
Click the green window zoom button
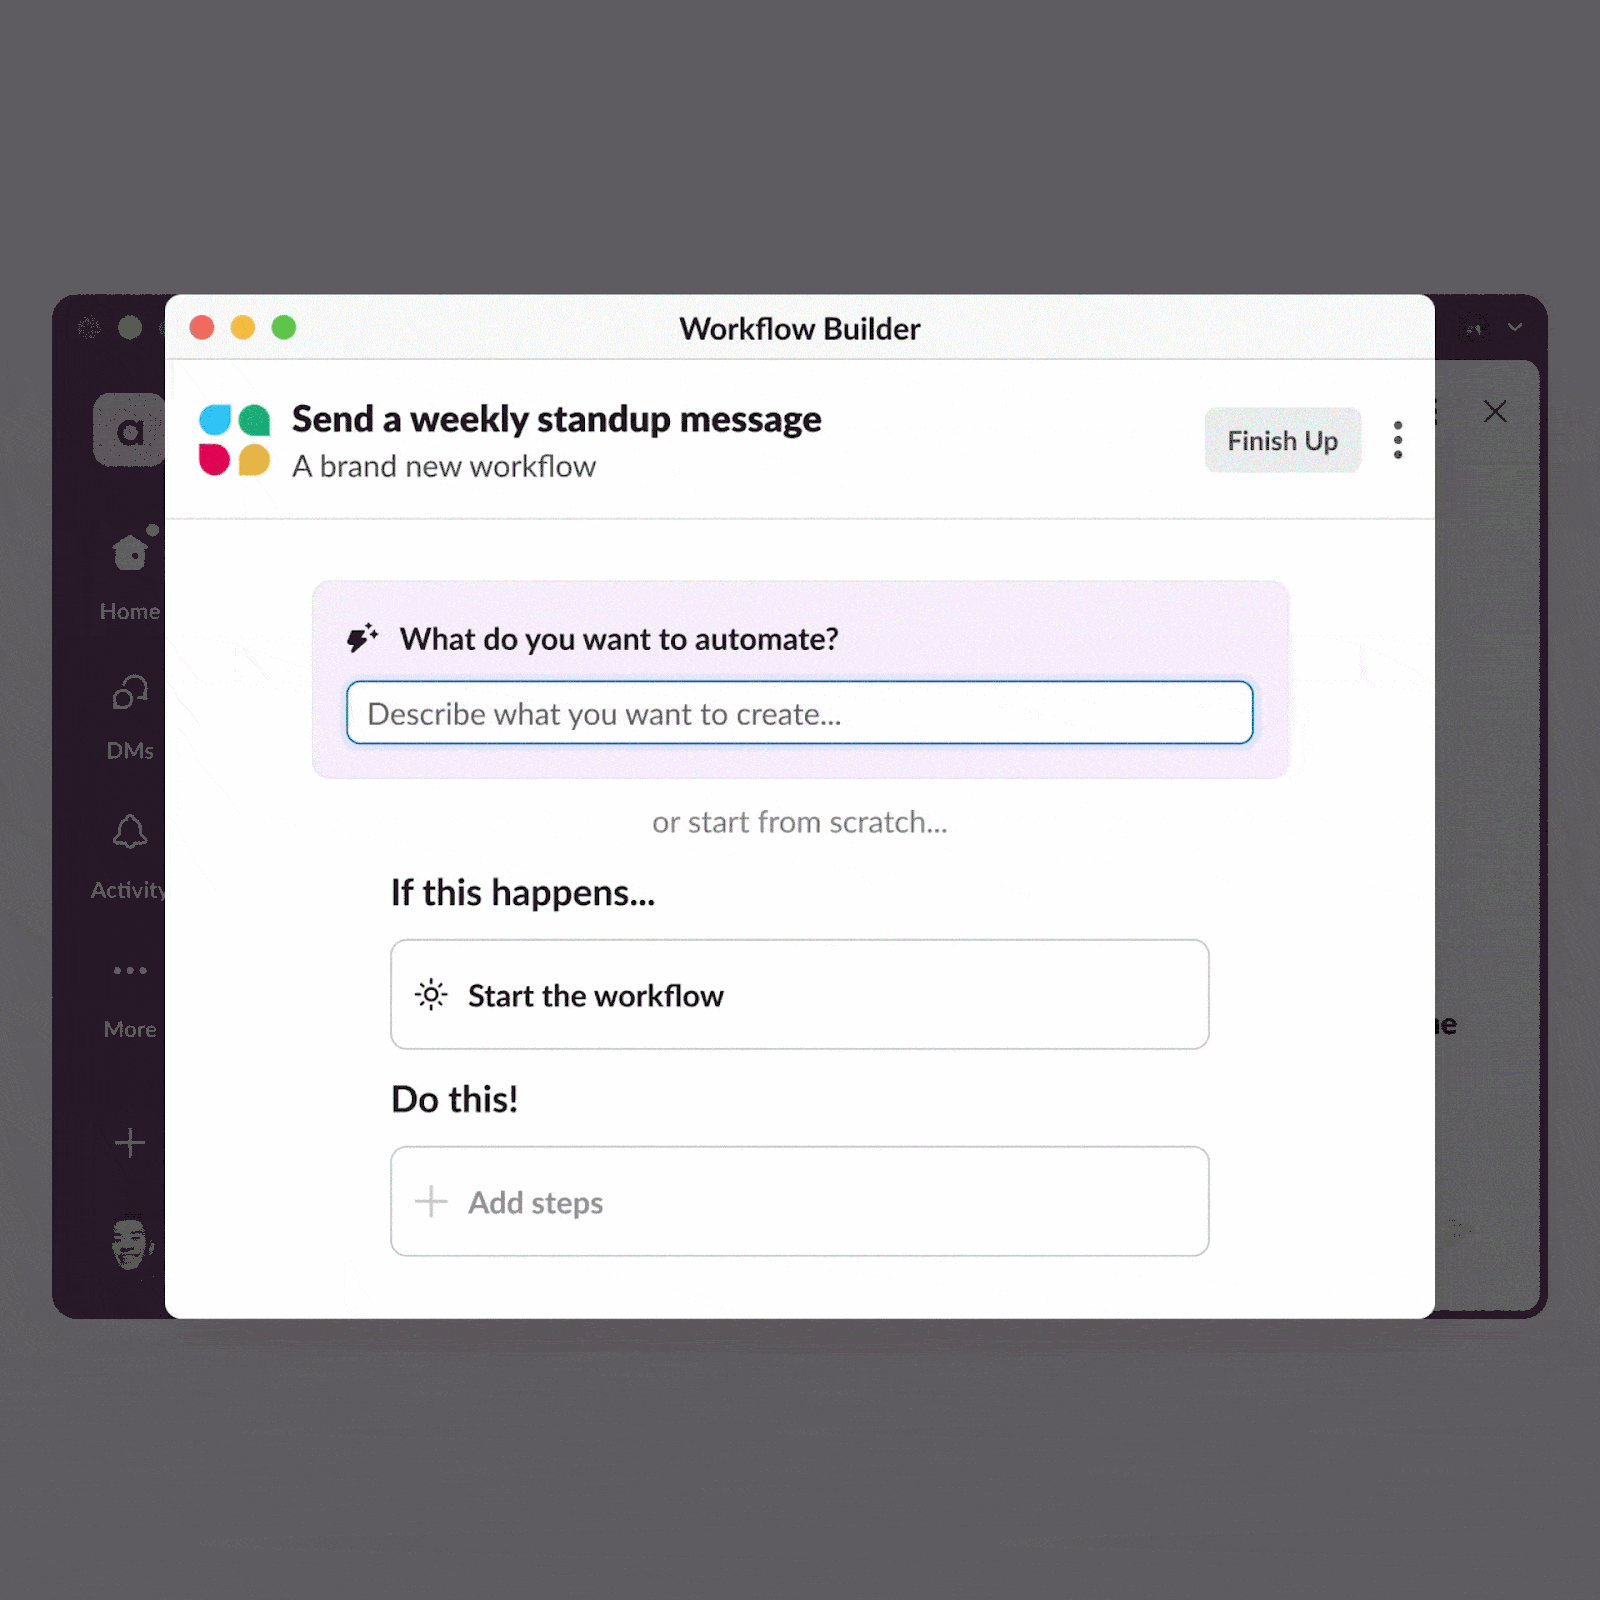coord(284,327)
